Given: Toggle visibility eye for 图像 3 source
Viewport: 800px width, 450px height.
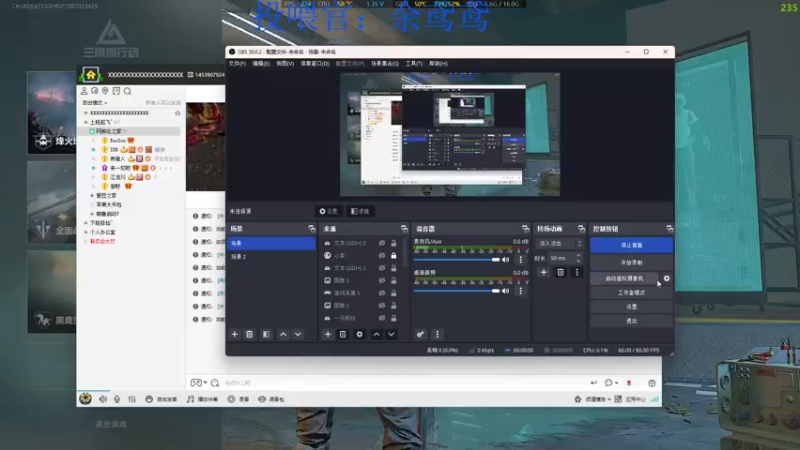Looking at the screenshot, I should [x=382, y=281].
